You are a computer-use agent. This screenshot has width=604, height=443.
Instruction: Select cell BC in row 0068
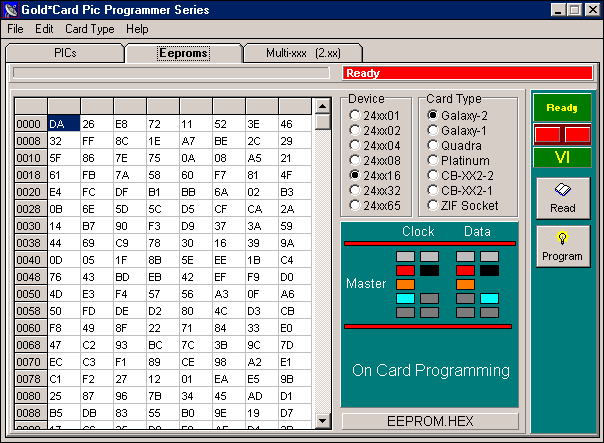point(163,345)
